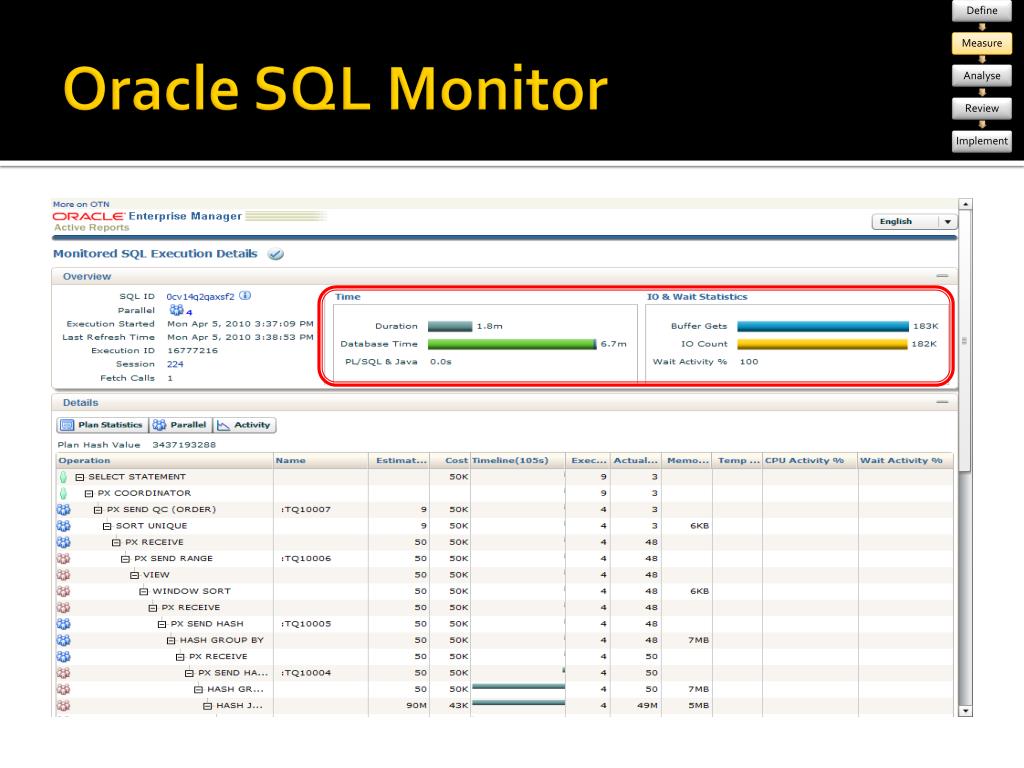Click icon on SELECT STATEMENT row
This screenshot has width=1024, height=768.
63,477
